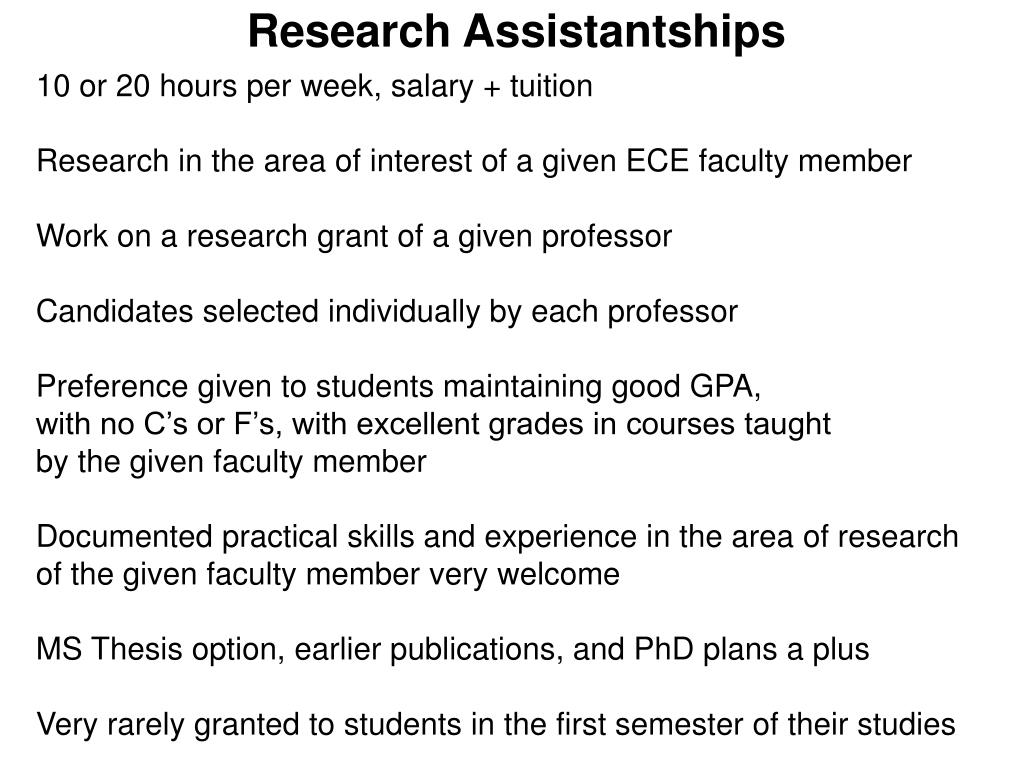Click the ECE faculty member research line
This screenshot has width=1024, height=768.
474,162
